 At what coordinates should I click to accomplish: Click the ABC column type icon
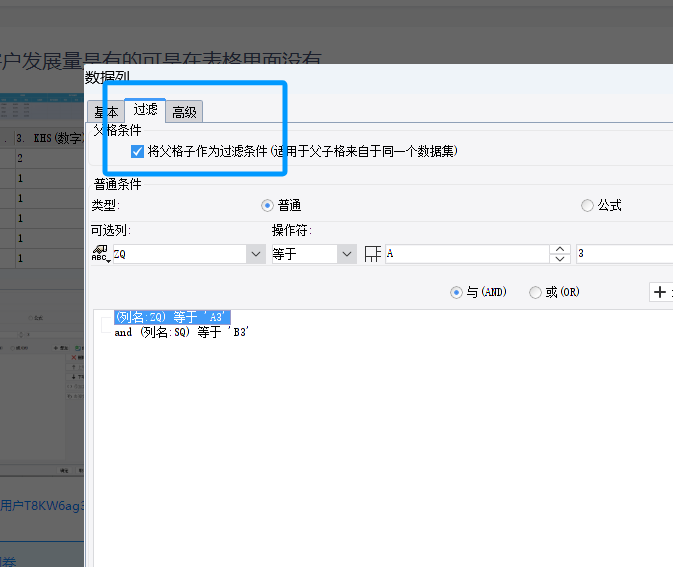(x=101, y=254)
